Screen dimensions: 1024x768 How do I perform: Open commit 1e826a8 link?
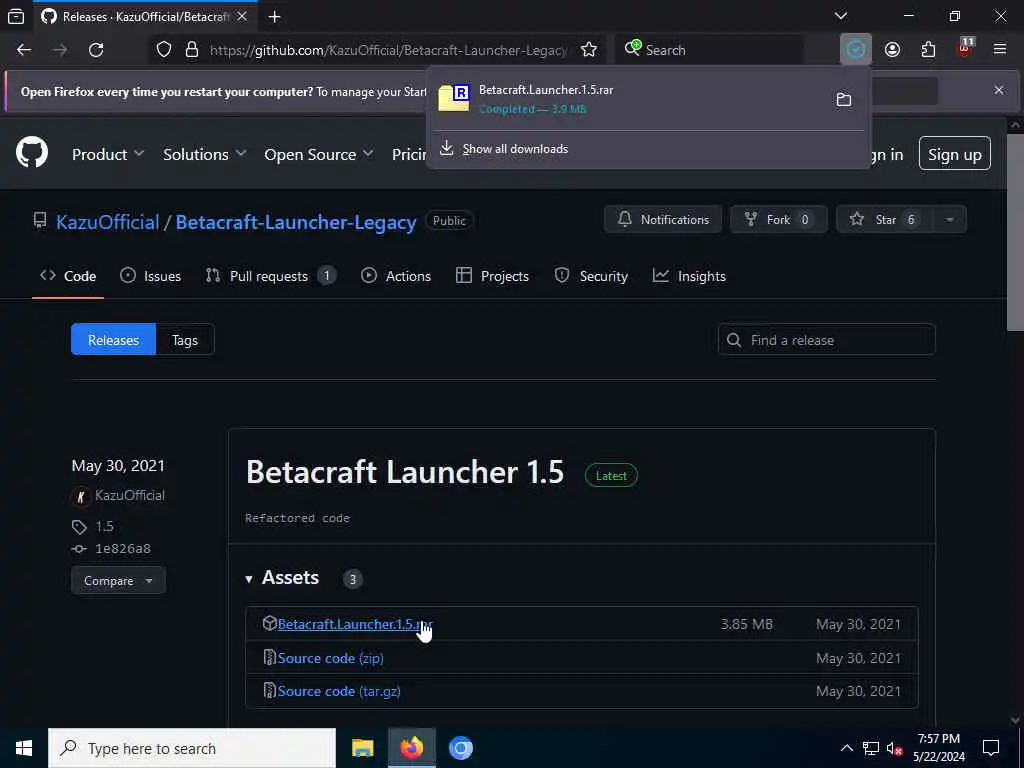[x=123, y=549]
